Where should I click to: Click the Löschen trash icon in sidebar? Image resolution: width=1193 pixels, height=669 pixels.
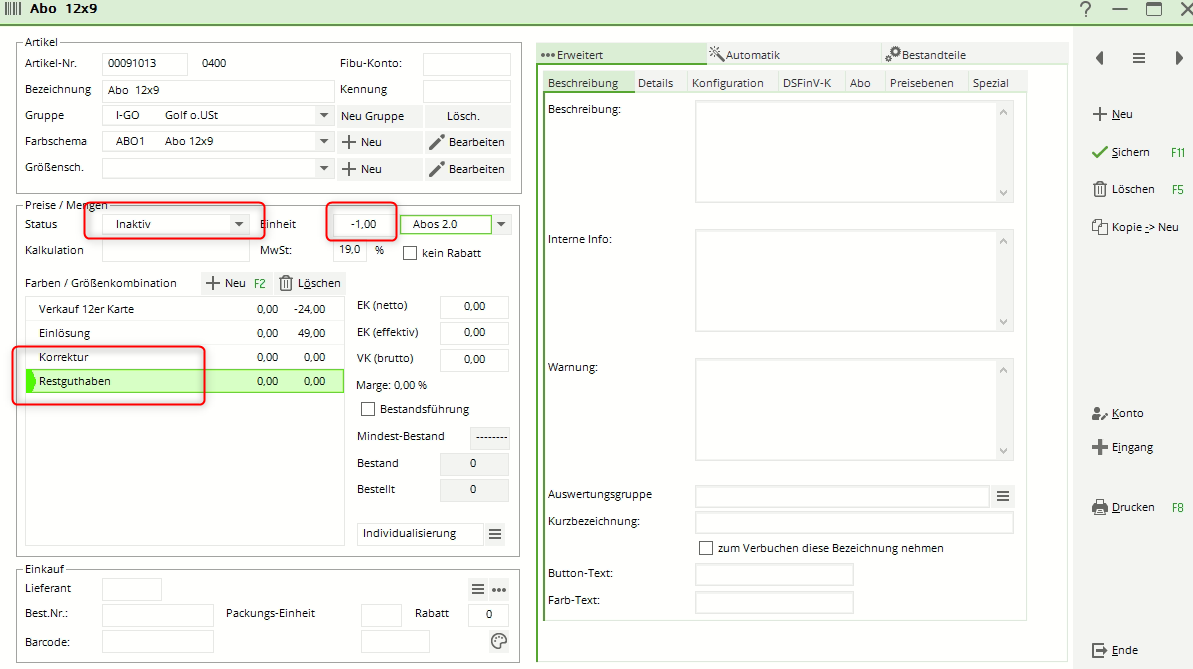(x=1100, y=189)
